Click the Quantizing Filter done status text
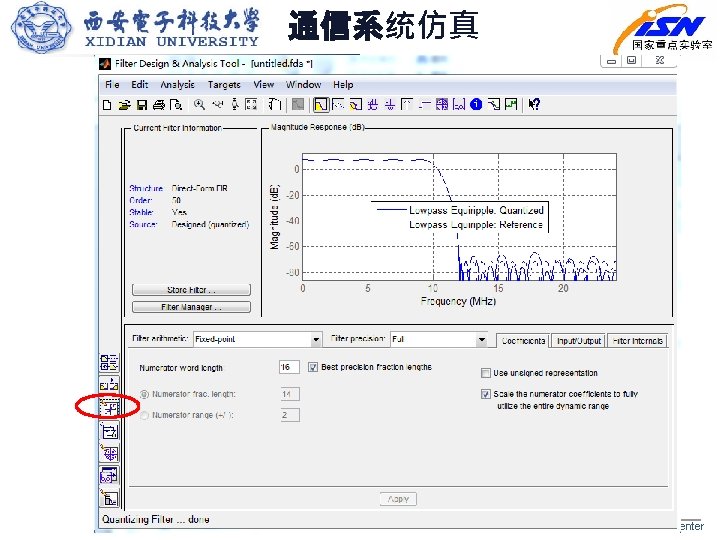Viewport: 720px width, 540px height. coord(156,519)
